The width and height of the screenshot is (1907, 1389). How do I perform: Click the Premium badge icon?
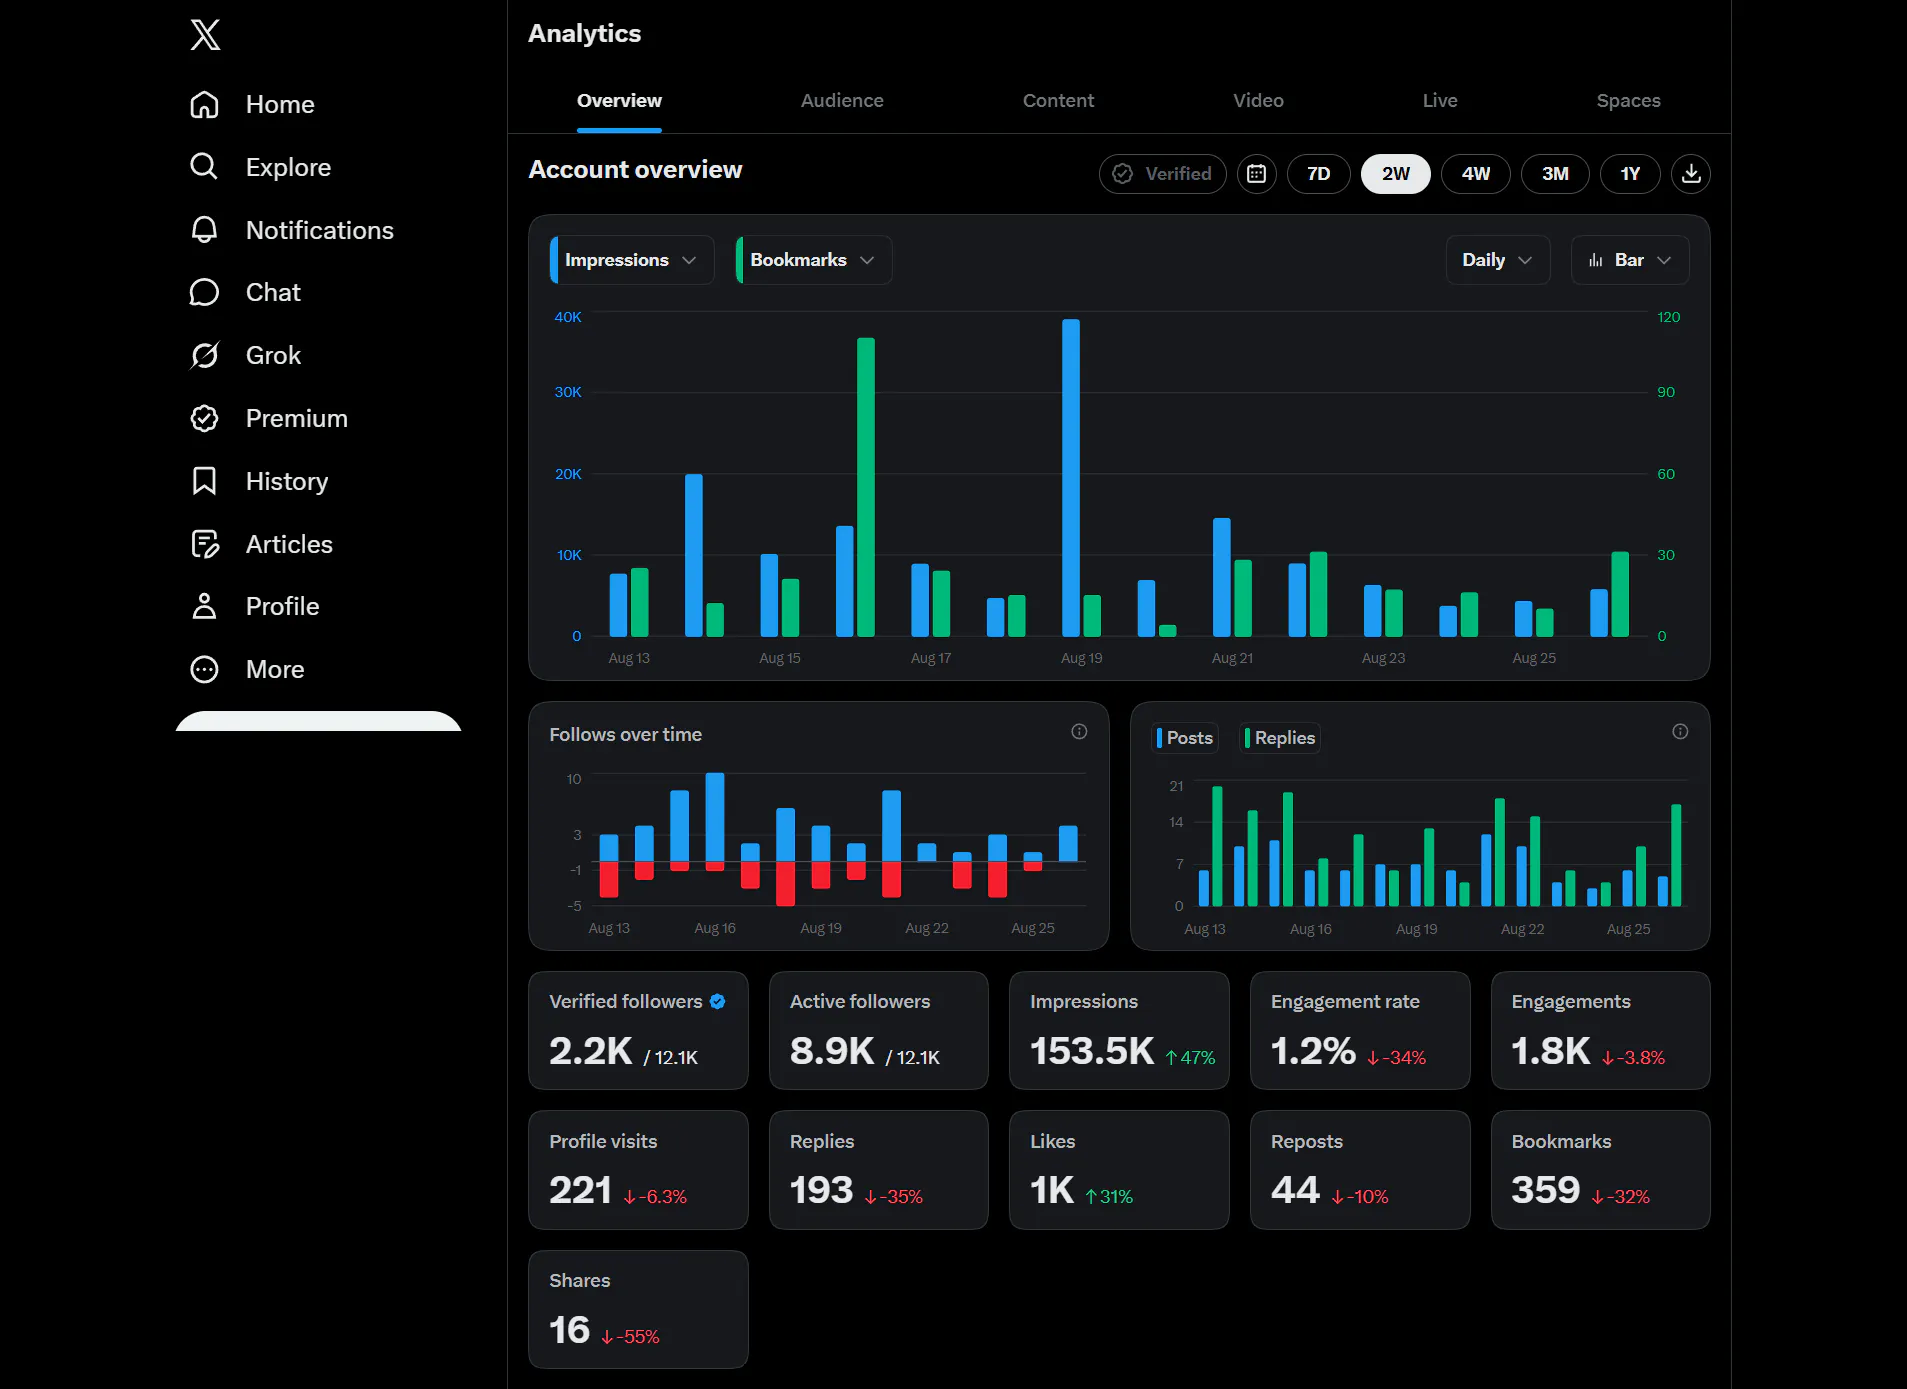tap(204, 418)
